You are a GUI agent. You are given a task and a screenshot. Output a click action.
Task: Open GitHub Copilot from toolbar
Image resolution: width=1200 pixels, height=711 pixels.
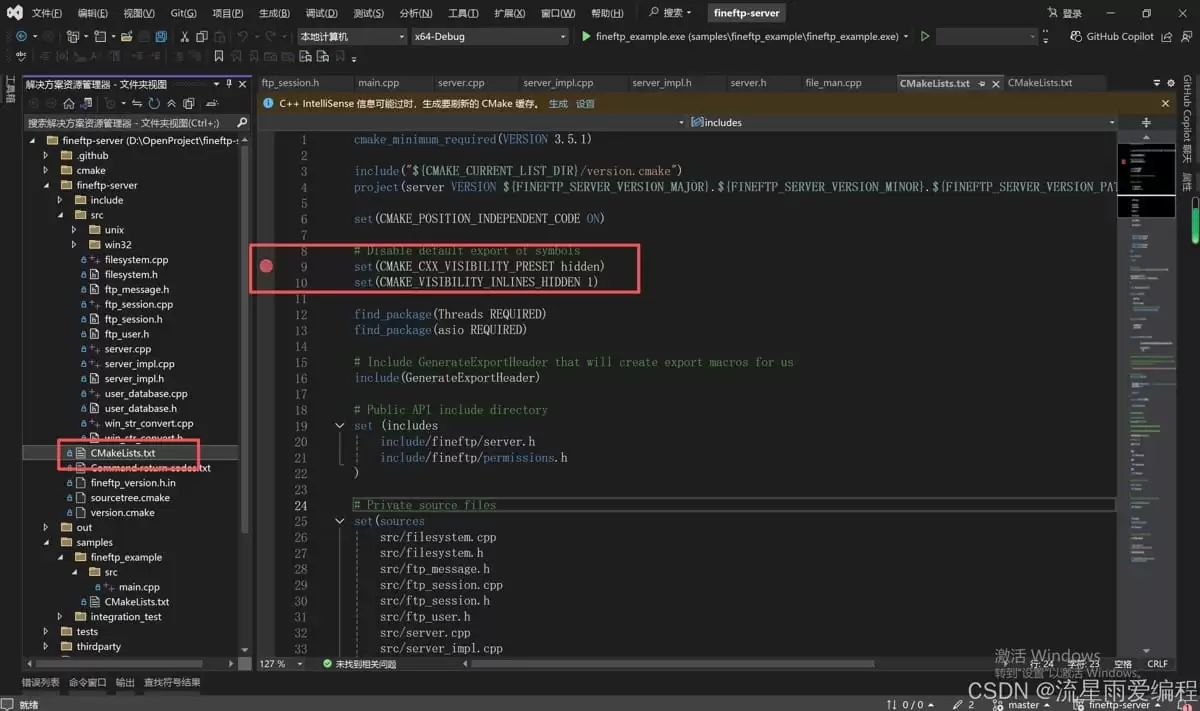click(1111, 36)
